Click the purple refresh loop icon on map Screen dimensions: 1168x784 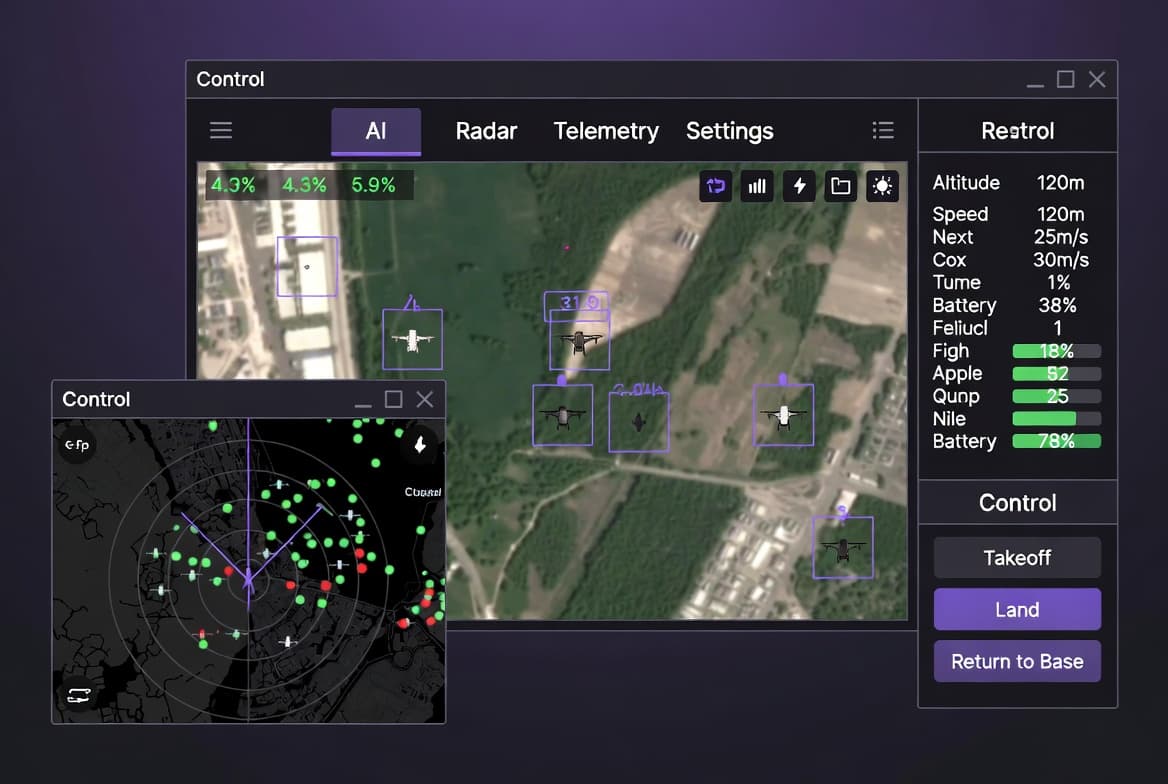pyautogui.click(x=716, y=186)
